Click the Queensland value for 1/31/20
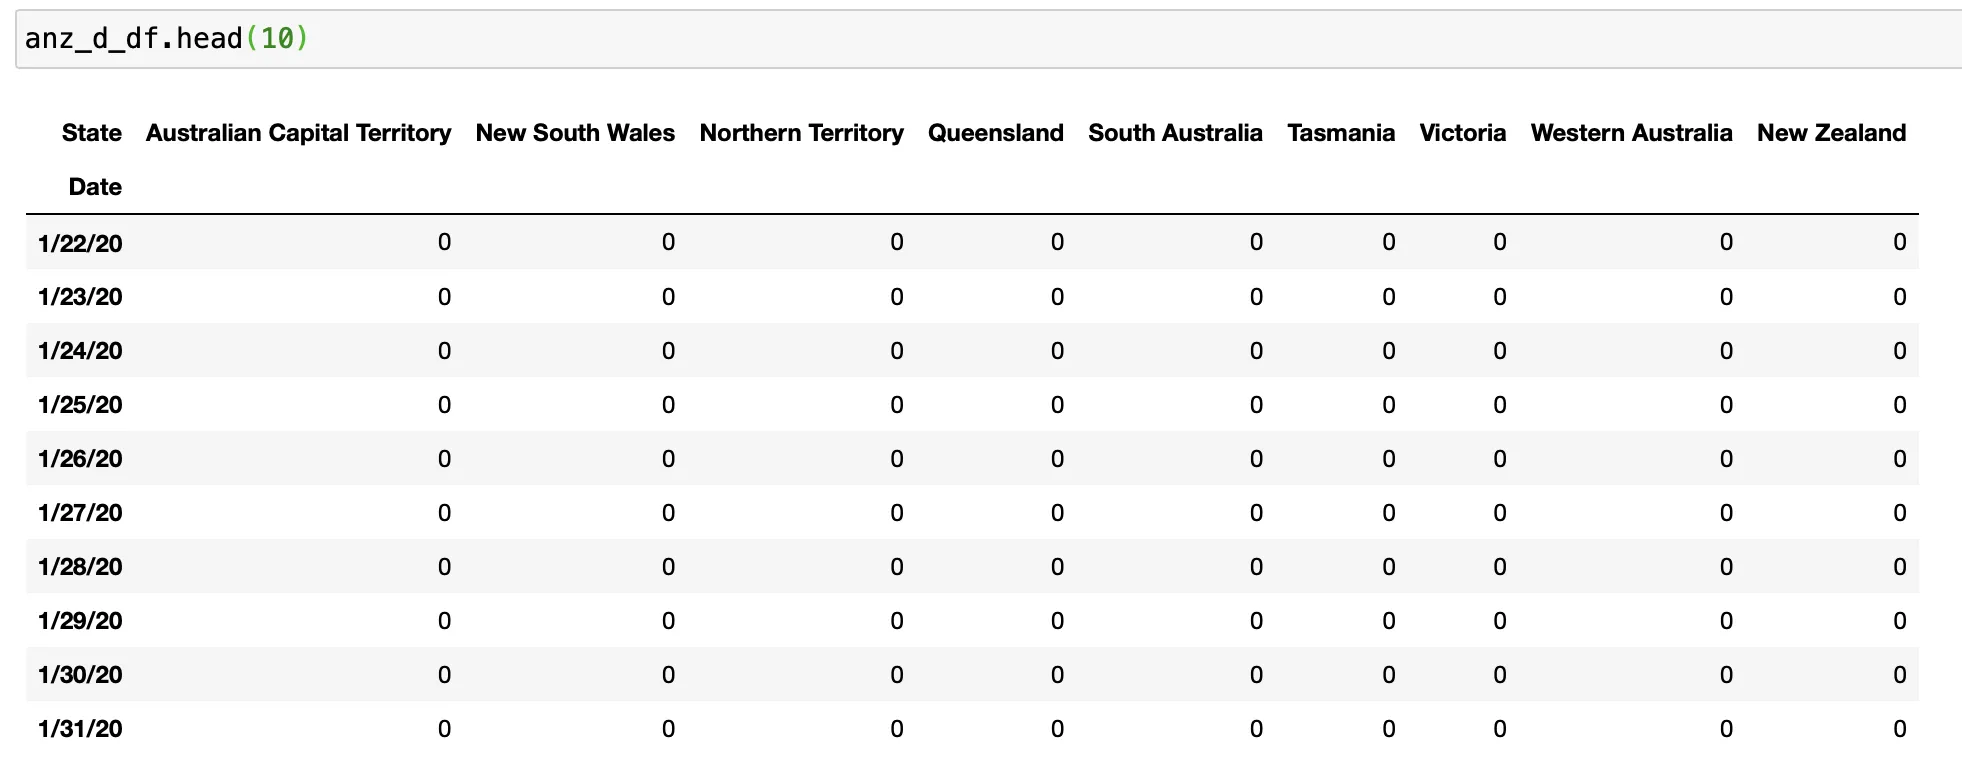Screen dimensions: 1962x770 [1057, 729]
